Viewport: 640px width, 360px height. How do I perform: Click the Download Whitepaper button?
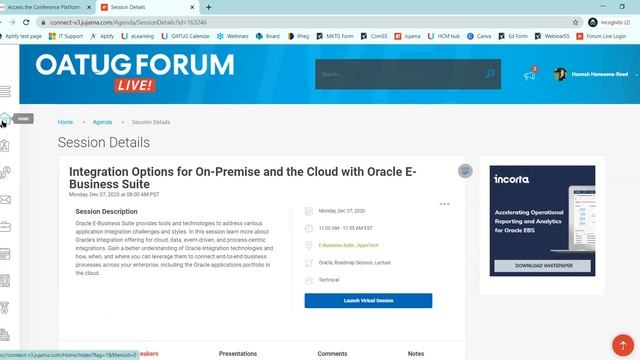(542, 265)
